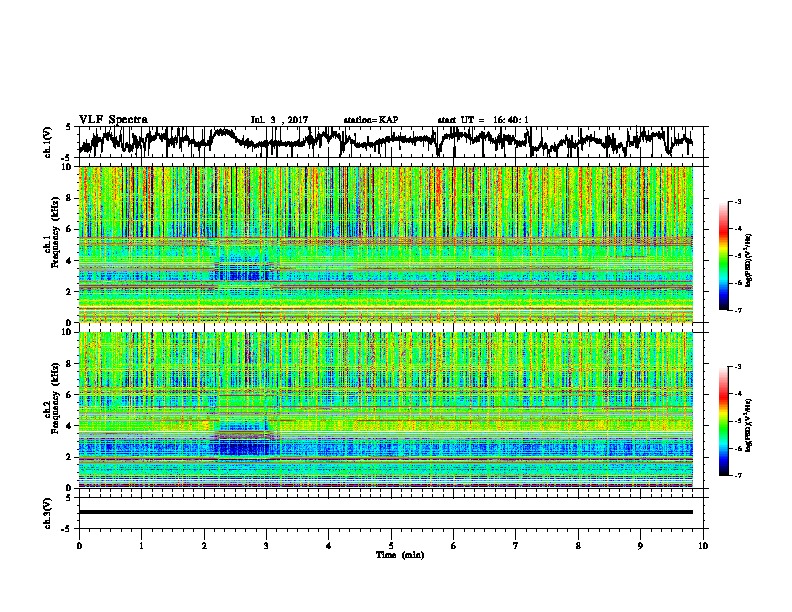The width and height of the screenshot is (792, 612).
Task: Click the time axis tick label '2'
Action: (x=204, y=546)
